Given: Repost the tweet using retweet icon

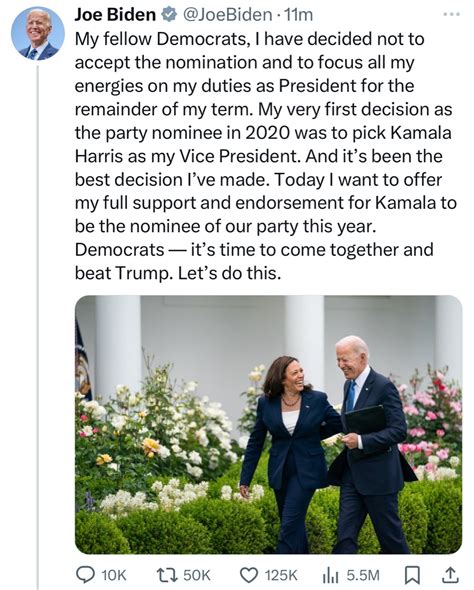Looking at the screenshot, I should (x=168, y=575).
